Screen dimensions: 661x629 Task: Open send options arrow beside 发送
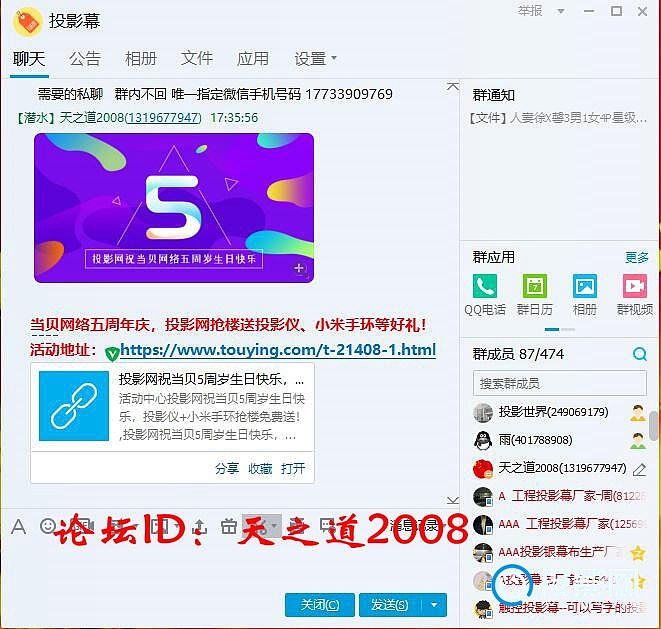(x=434, y=605)
